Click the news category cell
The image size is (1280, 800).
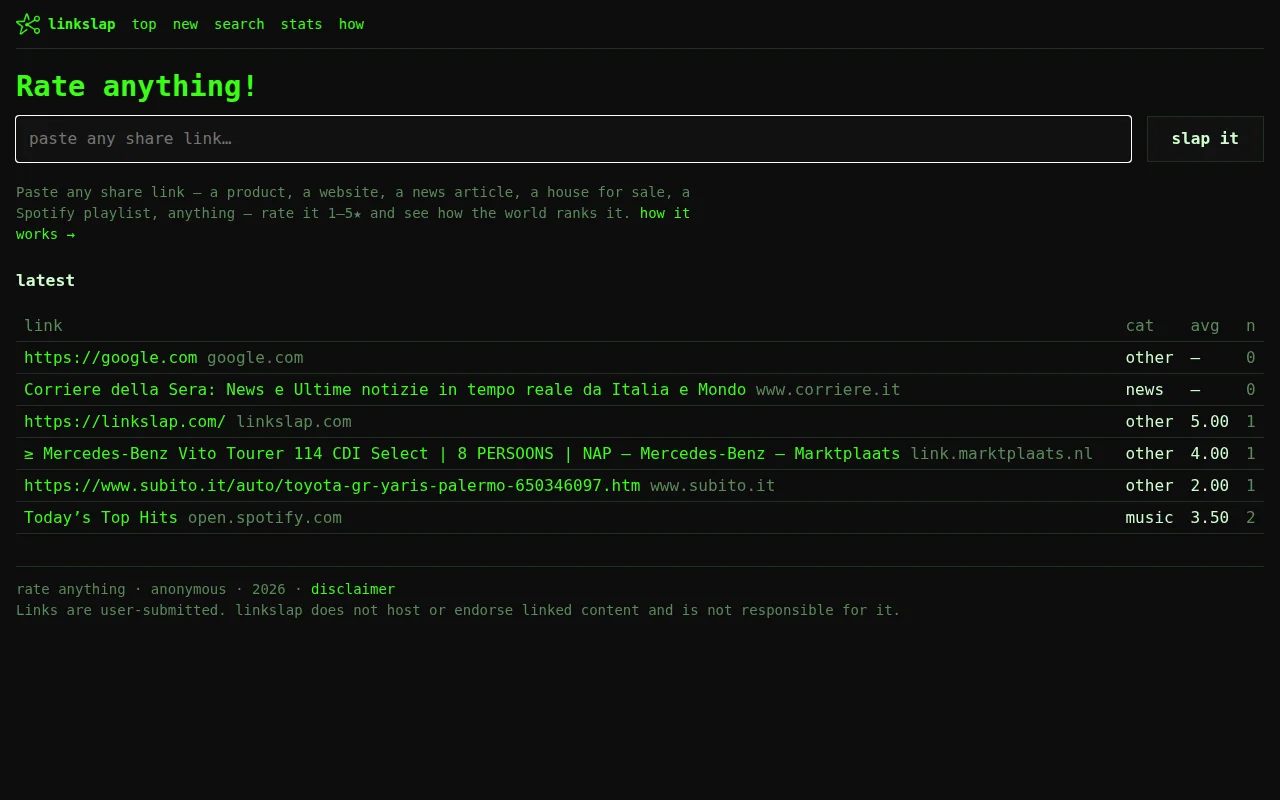[1145, 390]
